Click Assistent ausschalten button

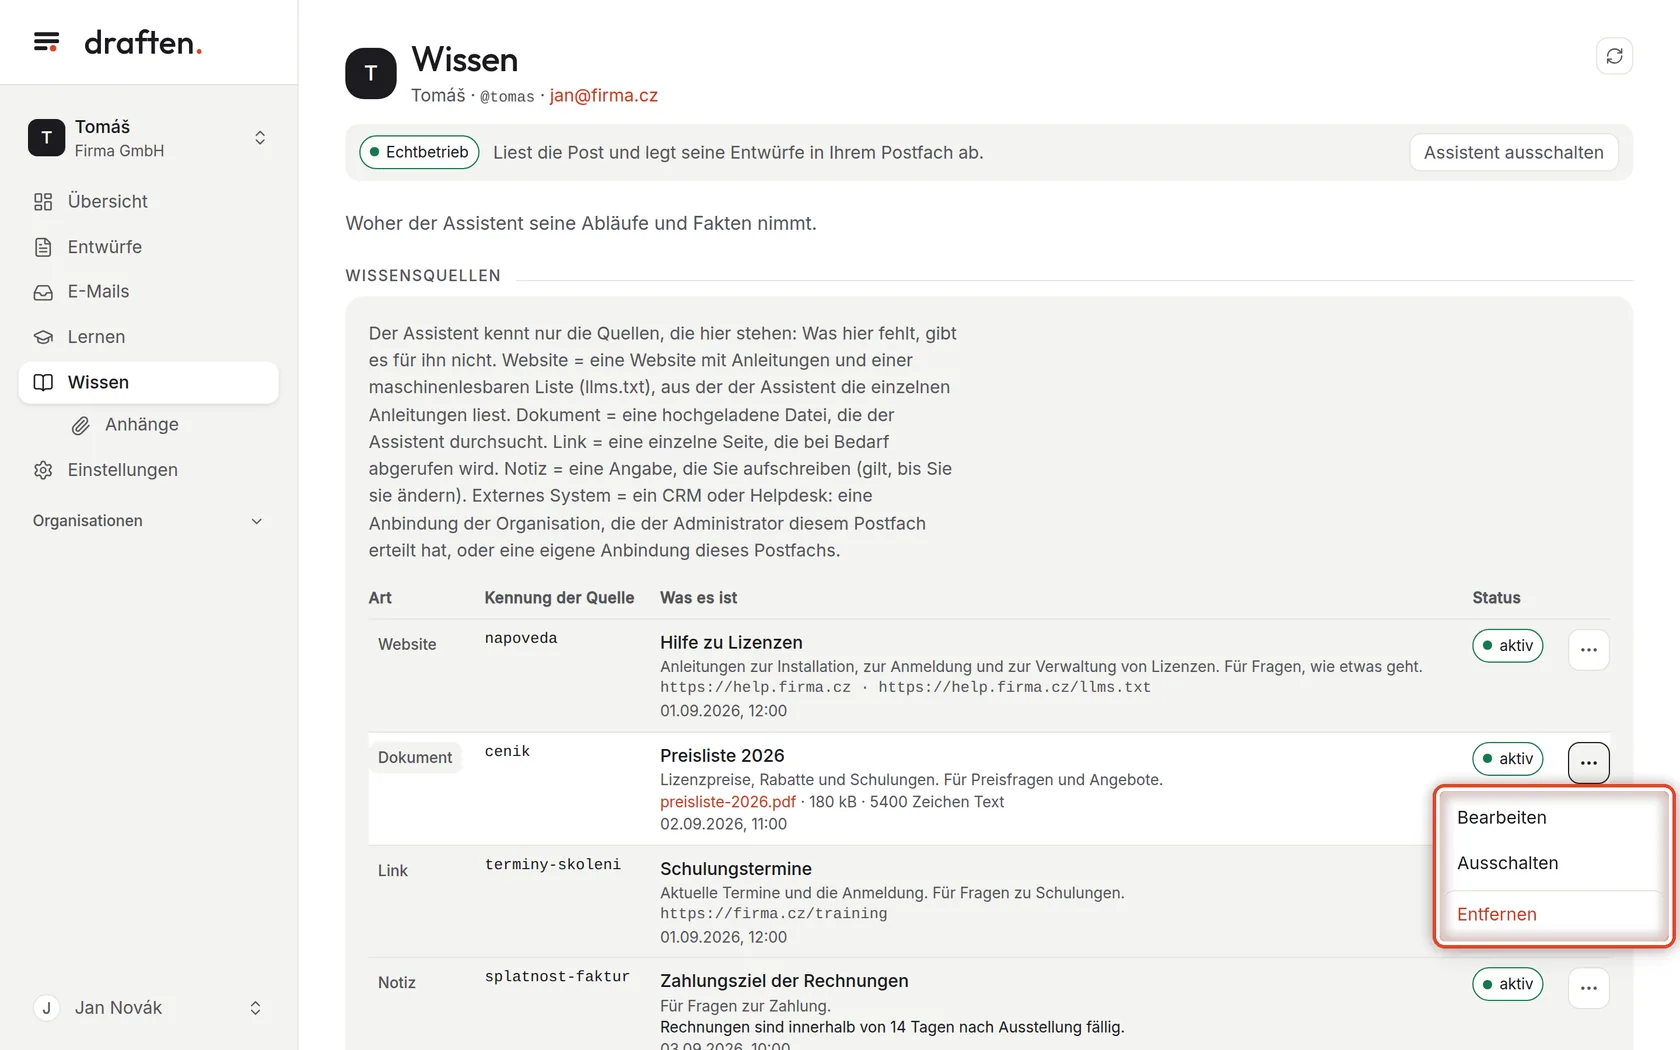click(x=1513, y=152)
